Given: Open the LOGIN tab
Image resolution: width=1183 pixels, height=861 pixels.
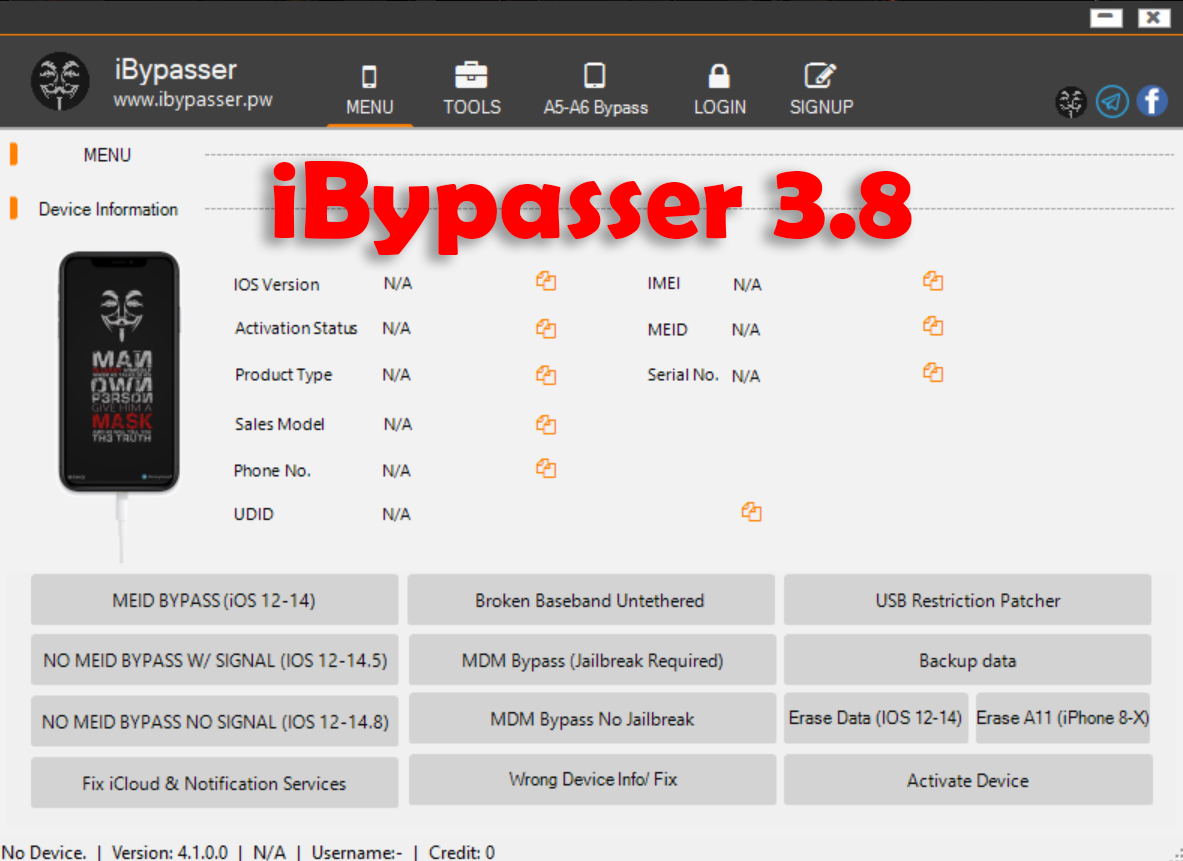Looking at the screenshot, I should coord(720,91).
